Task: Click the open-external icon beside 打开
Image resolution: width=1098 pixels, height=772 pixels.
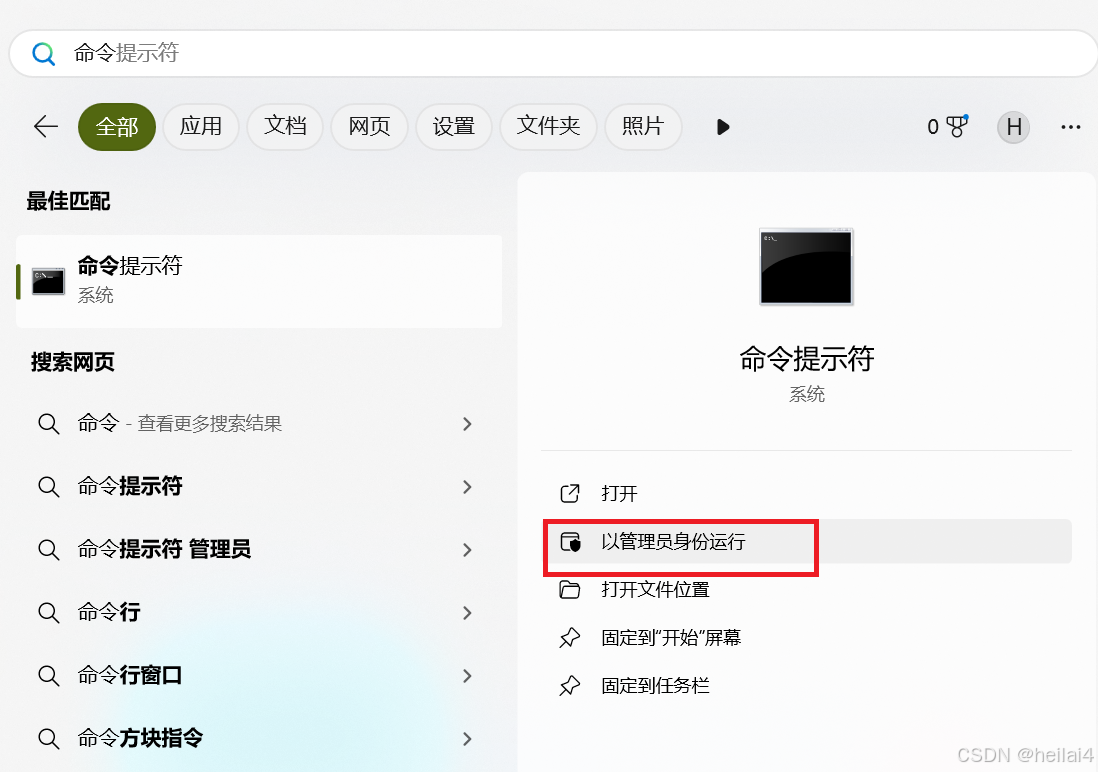Action: click(x=570, y=494)
